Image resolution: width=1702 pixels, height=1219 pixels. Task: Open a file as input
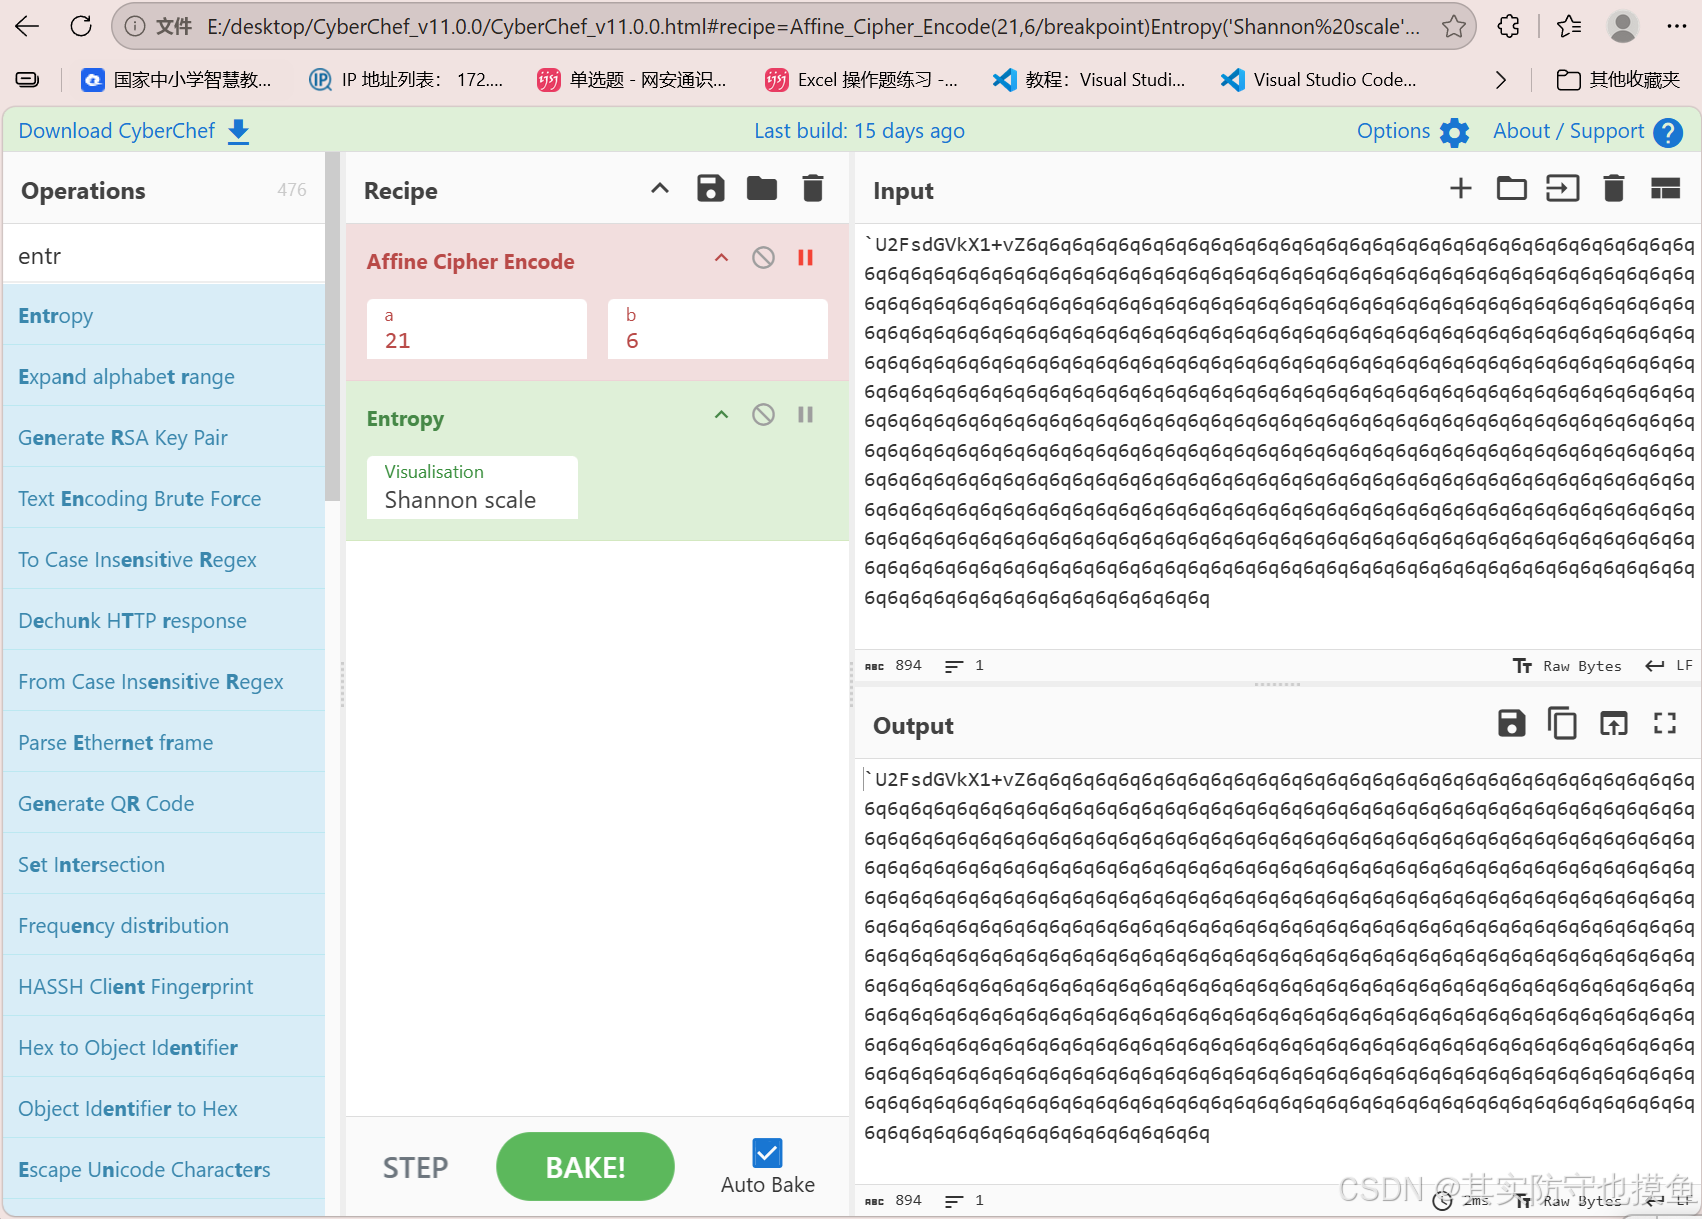point(1563,188)
